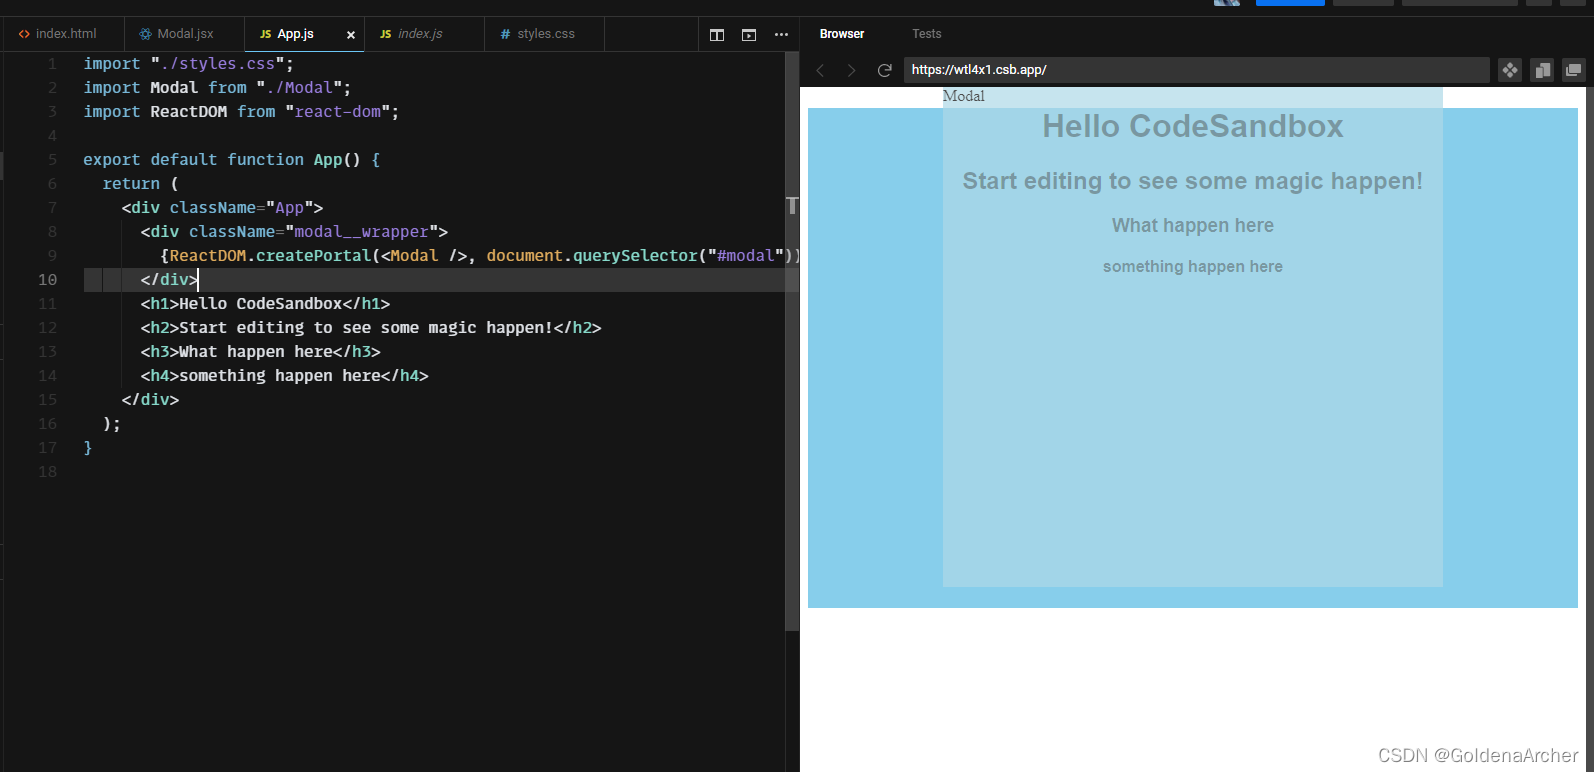Click the import ReactDOM from "react-dom" line
The width and height of the screenshot is (1594, 772).
[241, 112]
